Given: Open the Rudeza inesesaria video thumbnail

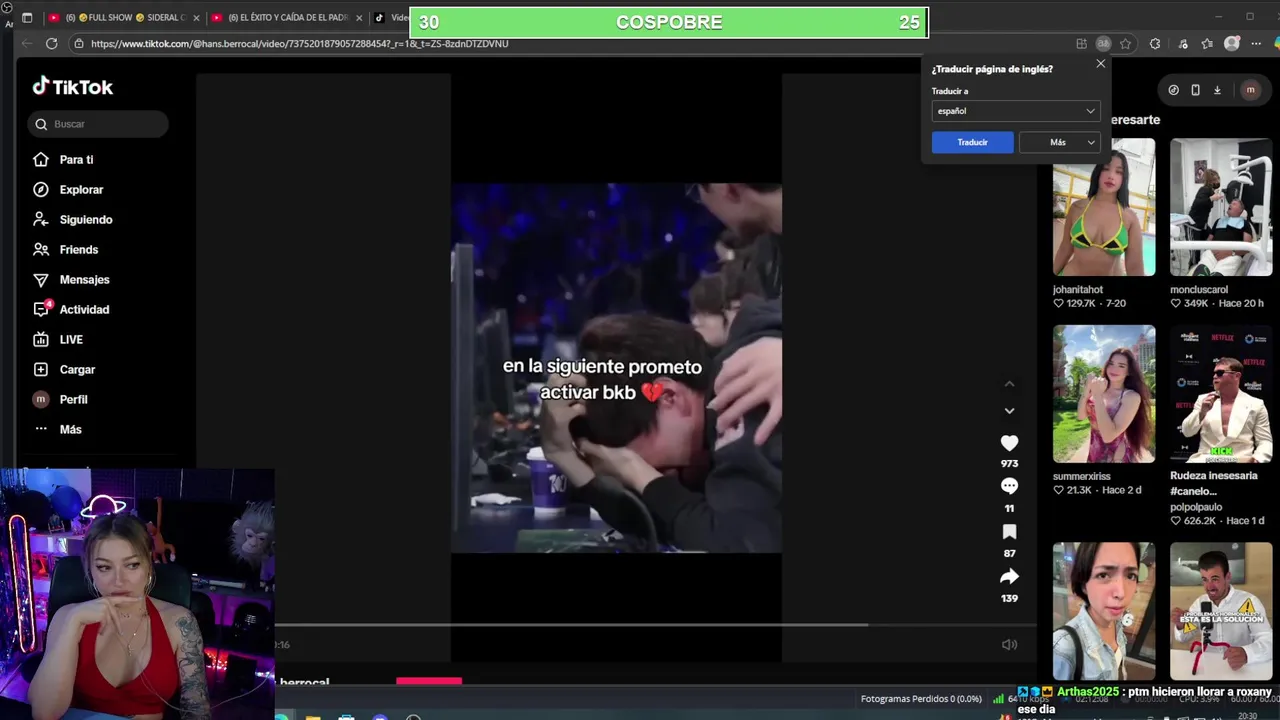Looking at the screenshot, I should (x=1221, y=394).
